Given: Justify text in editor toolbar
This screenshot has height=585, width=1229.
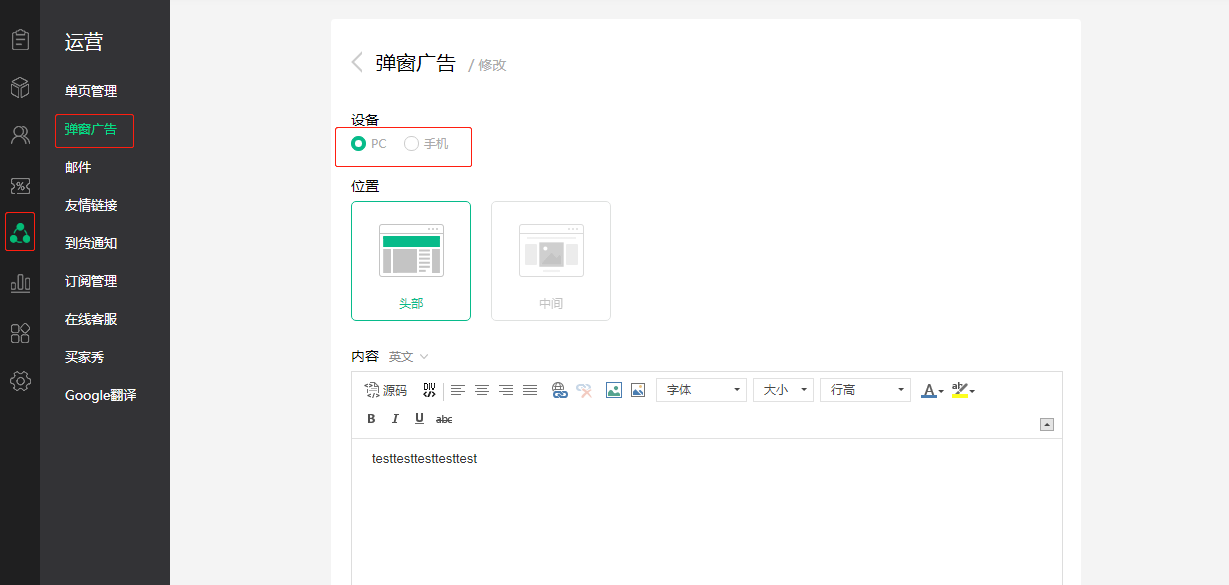Looking at the screenshot, I should click(x=530, y=390).
